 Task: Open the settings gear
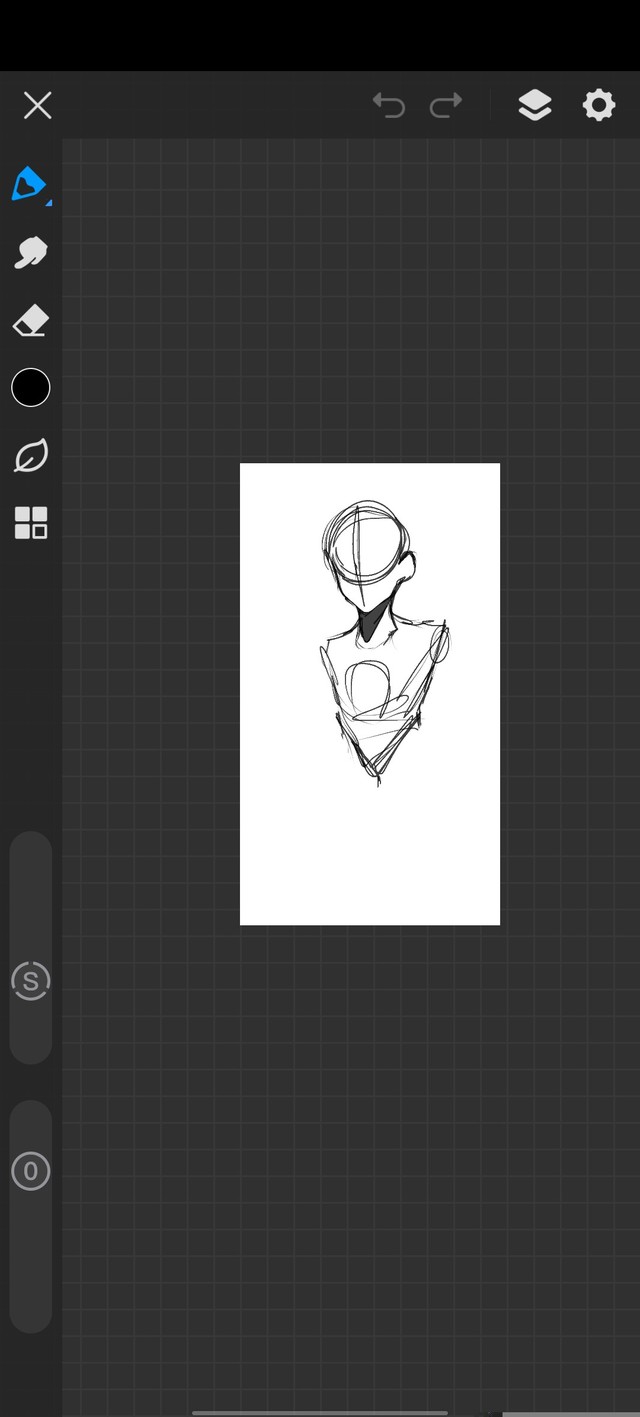click(598, 105)
